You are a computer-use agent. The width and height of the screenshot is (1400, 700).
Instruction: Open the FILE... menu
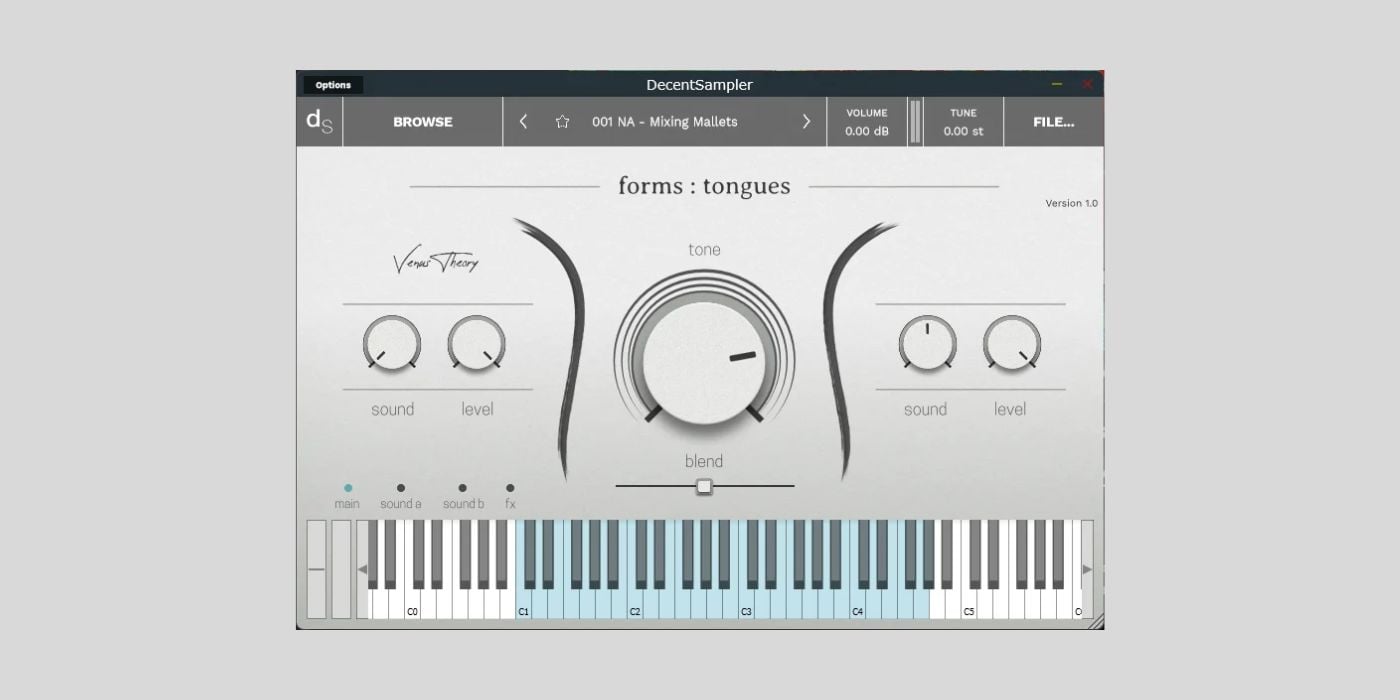pos(1053,121)
